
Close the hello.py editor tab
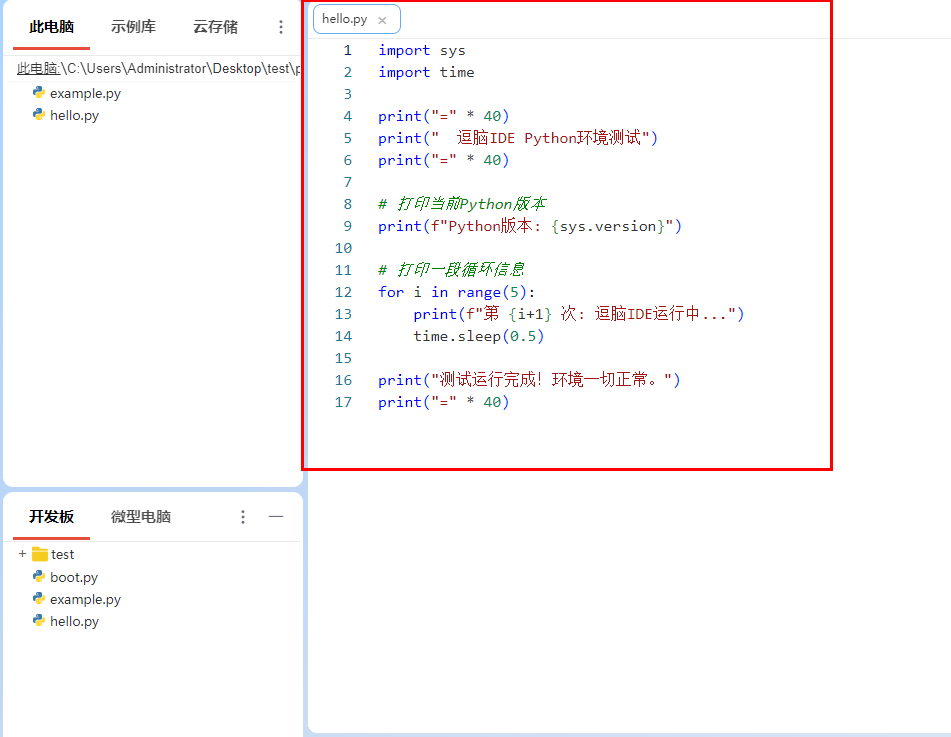tap(382, 20)
